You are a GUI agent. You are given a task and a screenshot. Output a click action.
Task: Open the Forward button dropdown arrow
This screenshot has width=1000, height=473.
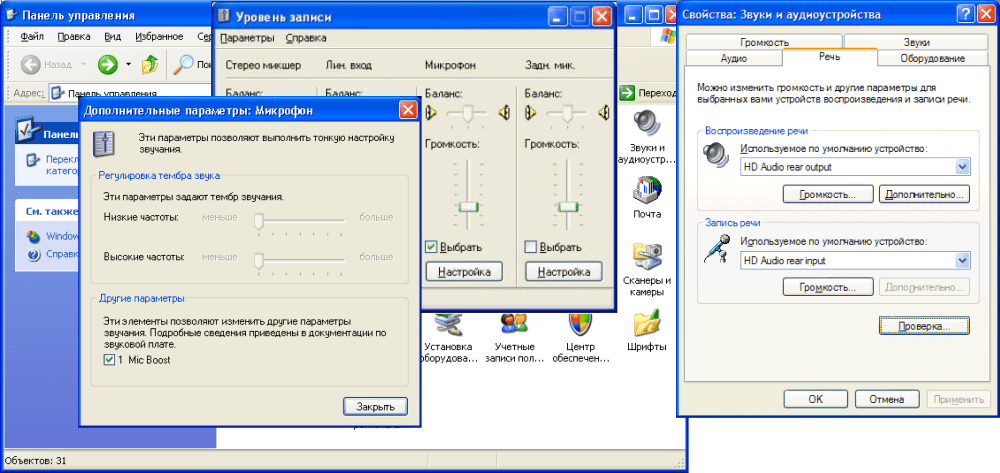(x=128, y=65)
